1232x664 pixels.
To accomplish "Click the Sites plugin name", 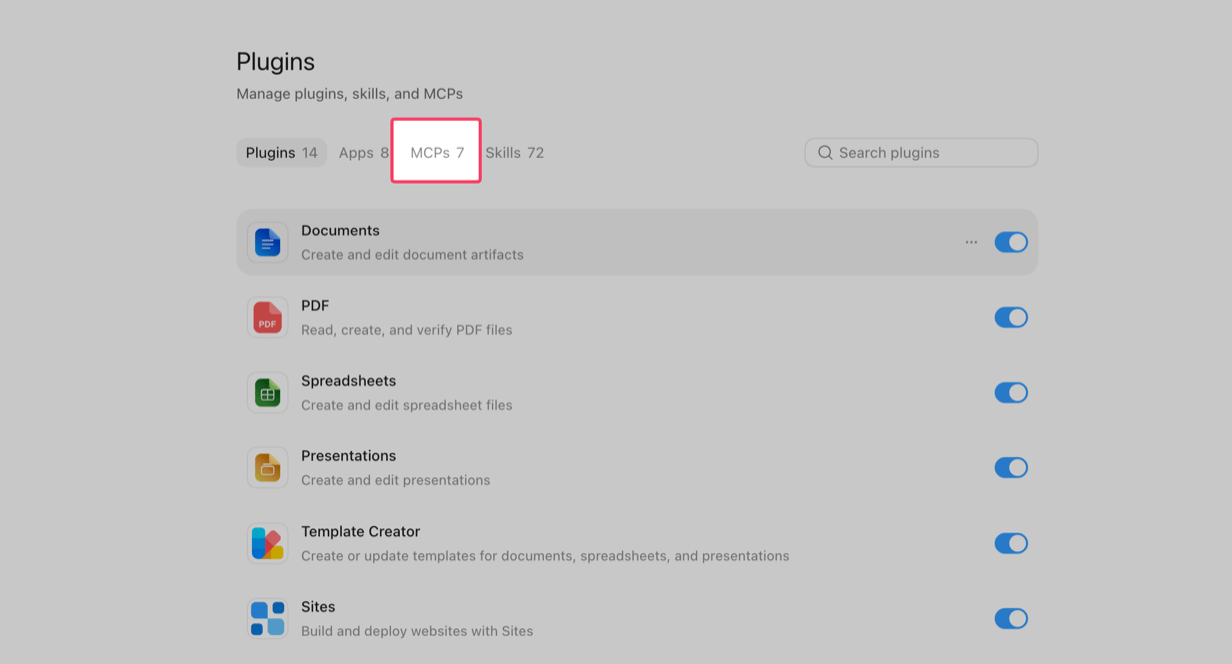I will point(318,607).
